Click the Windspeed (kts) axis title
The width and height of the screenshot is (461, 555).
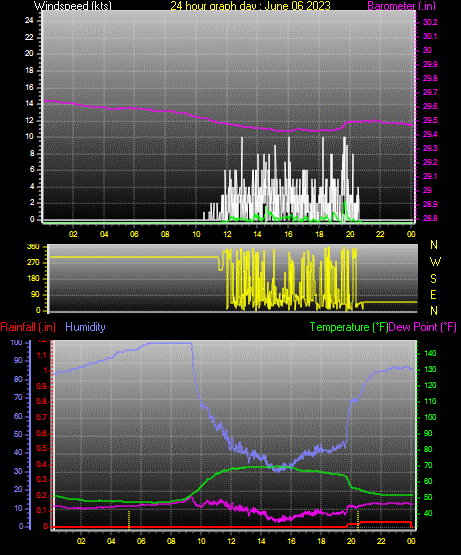coord(73,6)
